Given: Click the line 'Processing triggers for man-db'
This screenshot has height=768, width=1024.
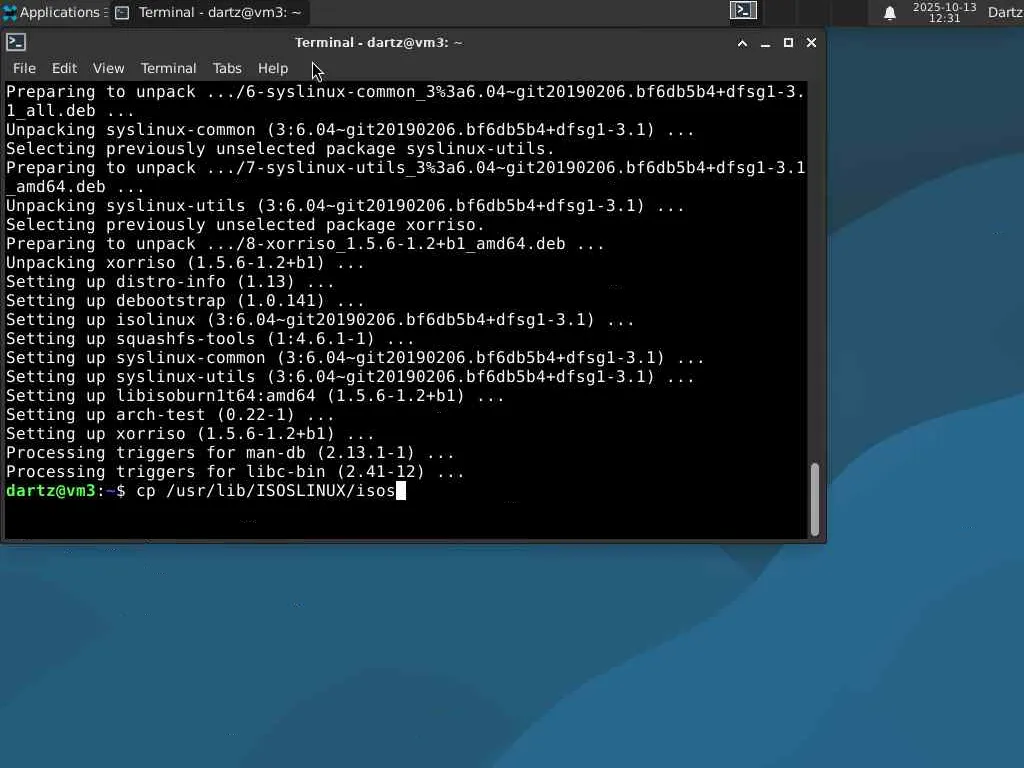Looking at the screenshot, I should 230,453.
